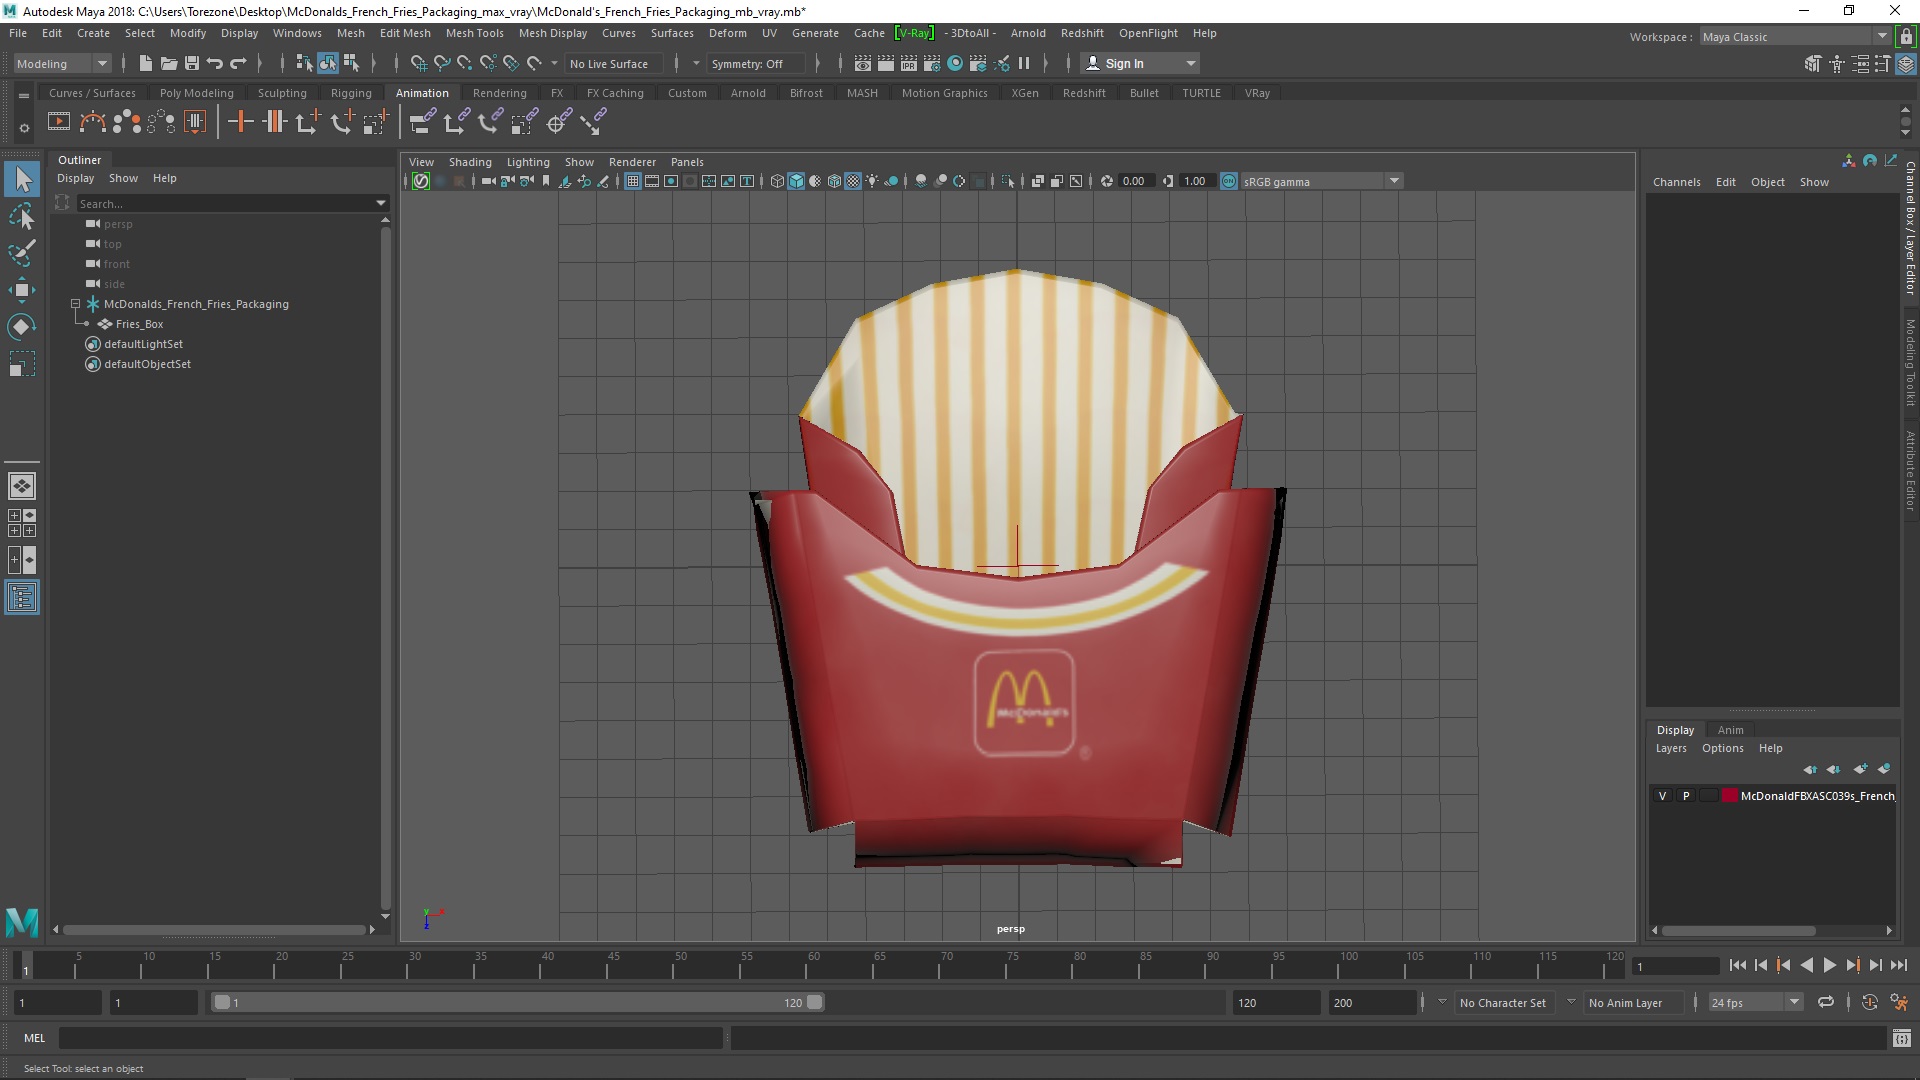This screenshot has width=1920, height=1080.
Task: Toggle the Outliner panel button
Action: [22, 598]
